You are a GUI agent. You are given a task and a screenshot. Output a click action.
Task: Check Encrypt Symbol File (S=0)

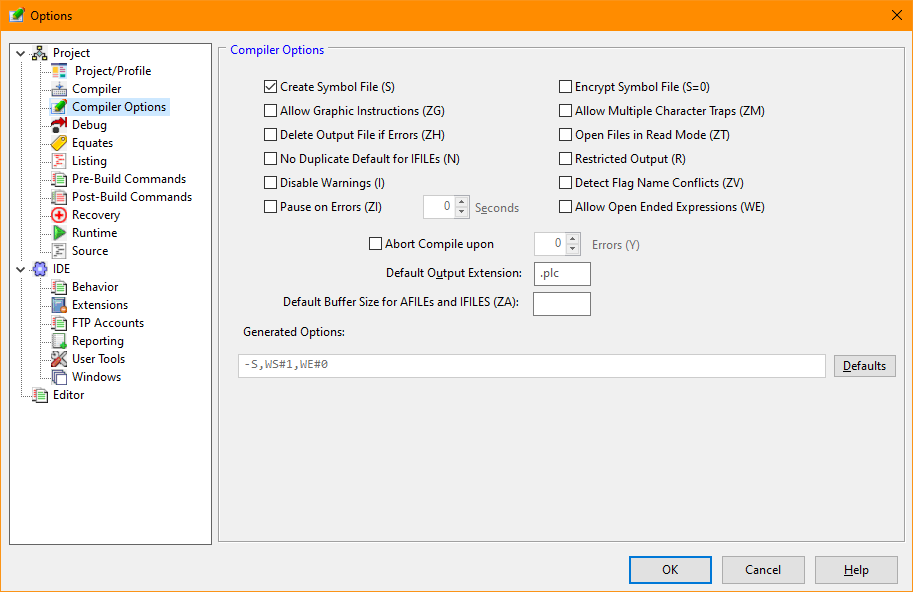tap(565, 87)
